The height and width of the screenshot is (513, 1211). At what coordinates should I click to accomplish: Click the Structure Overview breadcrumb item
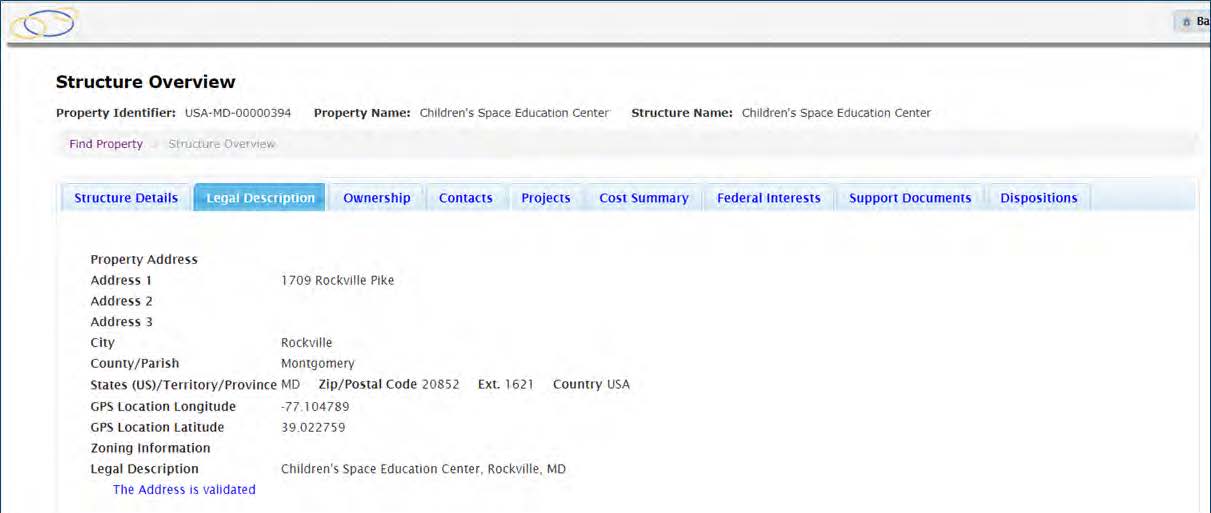click(222, 144)
